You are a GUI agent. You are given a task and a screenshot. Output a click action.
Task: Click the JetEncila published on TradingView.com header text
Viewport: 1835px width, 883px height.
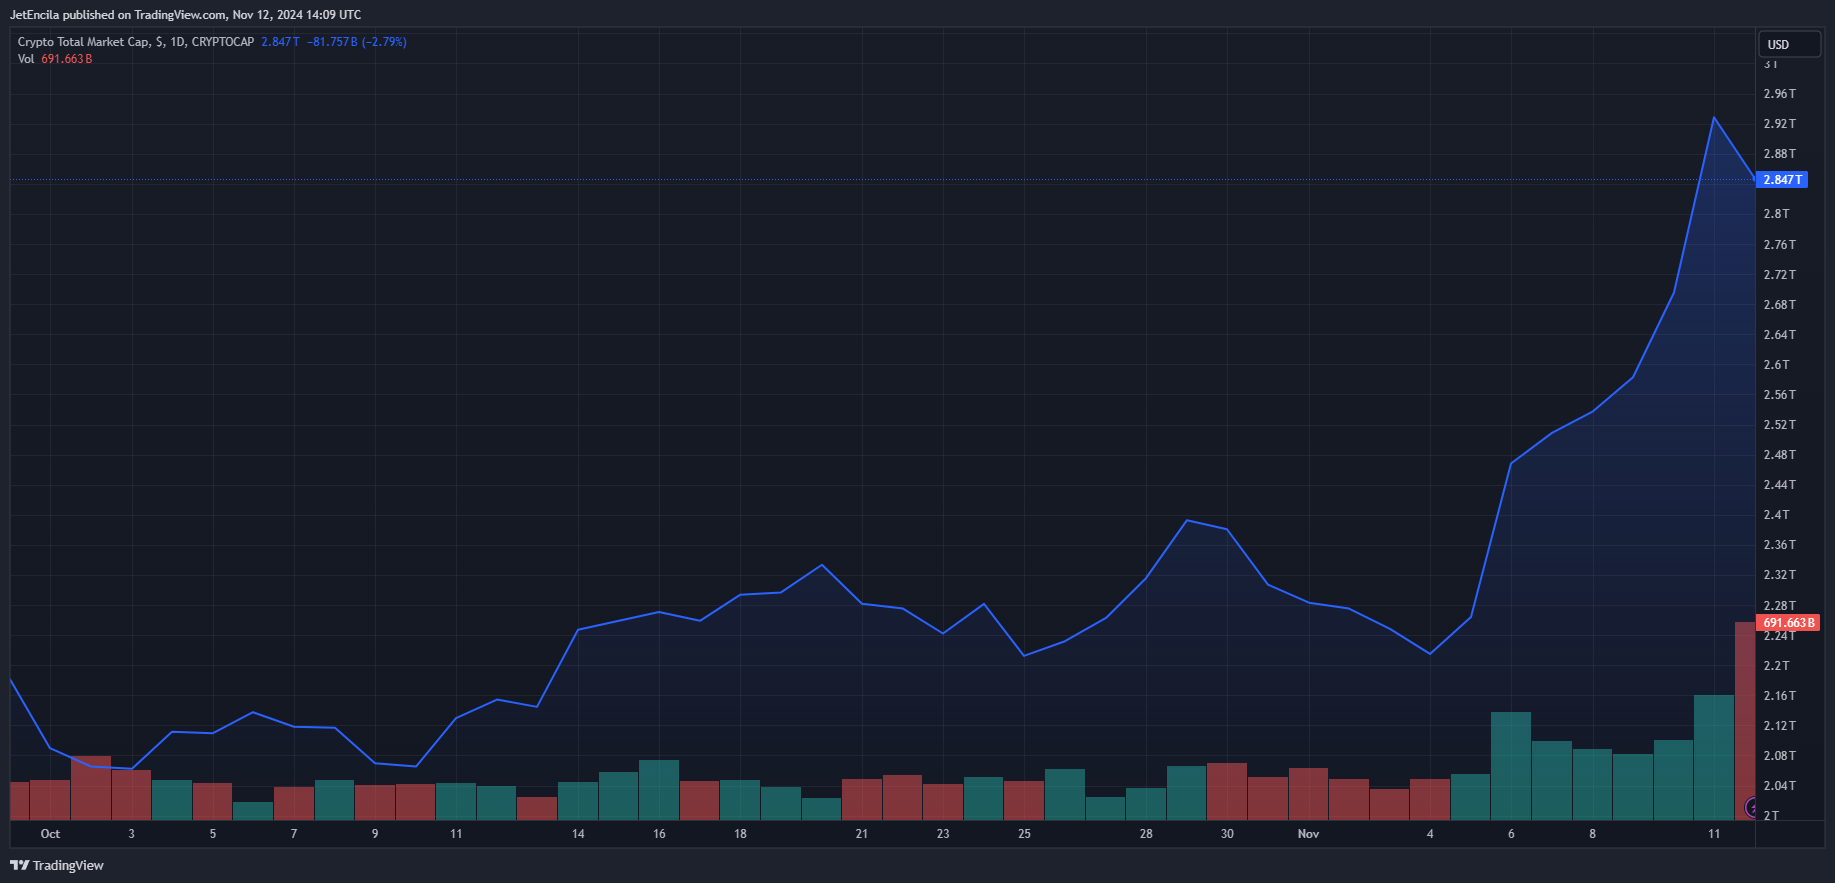pyautogui.click(x=185, y=15)
